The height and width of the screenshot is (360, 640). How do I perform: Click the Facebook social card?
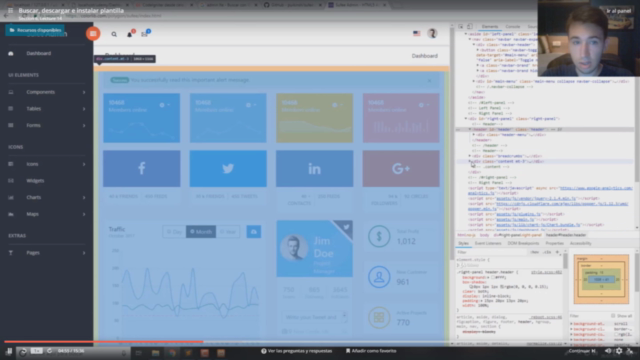[x=142, y=168]
